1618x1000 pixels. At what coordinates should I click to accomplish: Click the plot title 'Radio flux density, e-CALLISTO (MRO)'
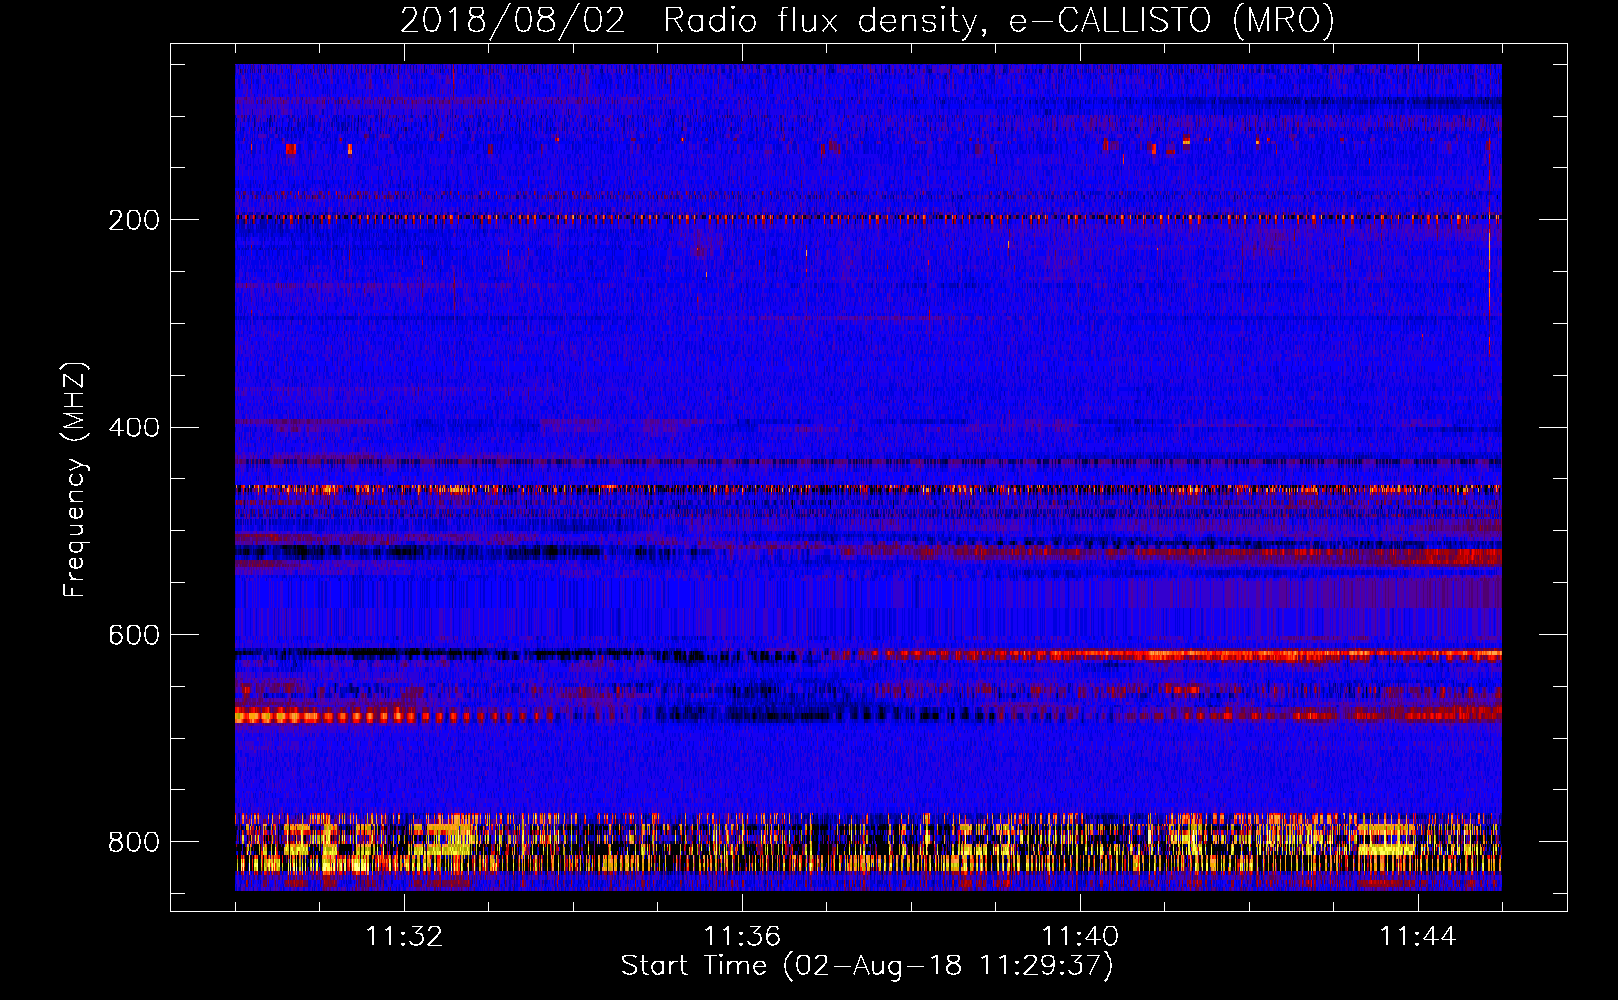click(999, 20)
